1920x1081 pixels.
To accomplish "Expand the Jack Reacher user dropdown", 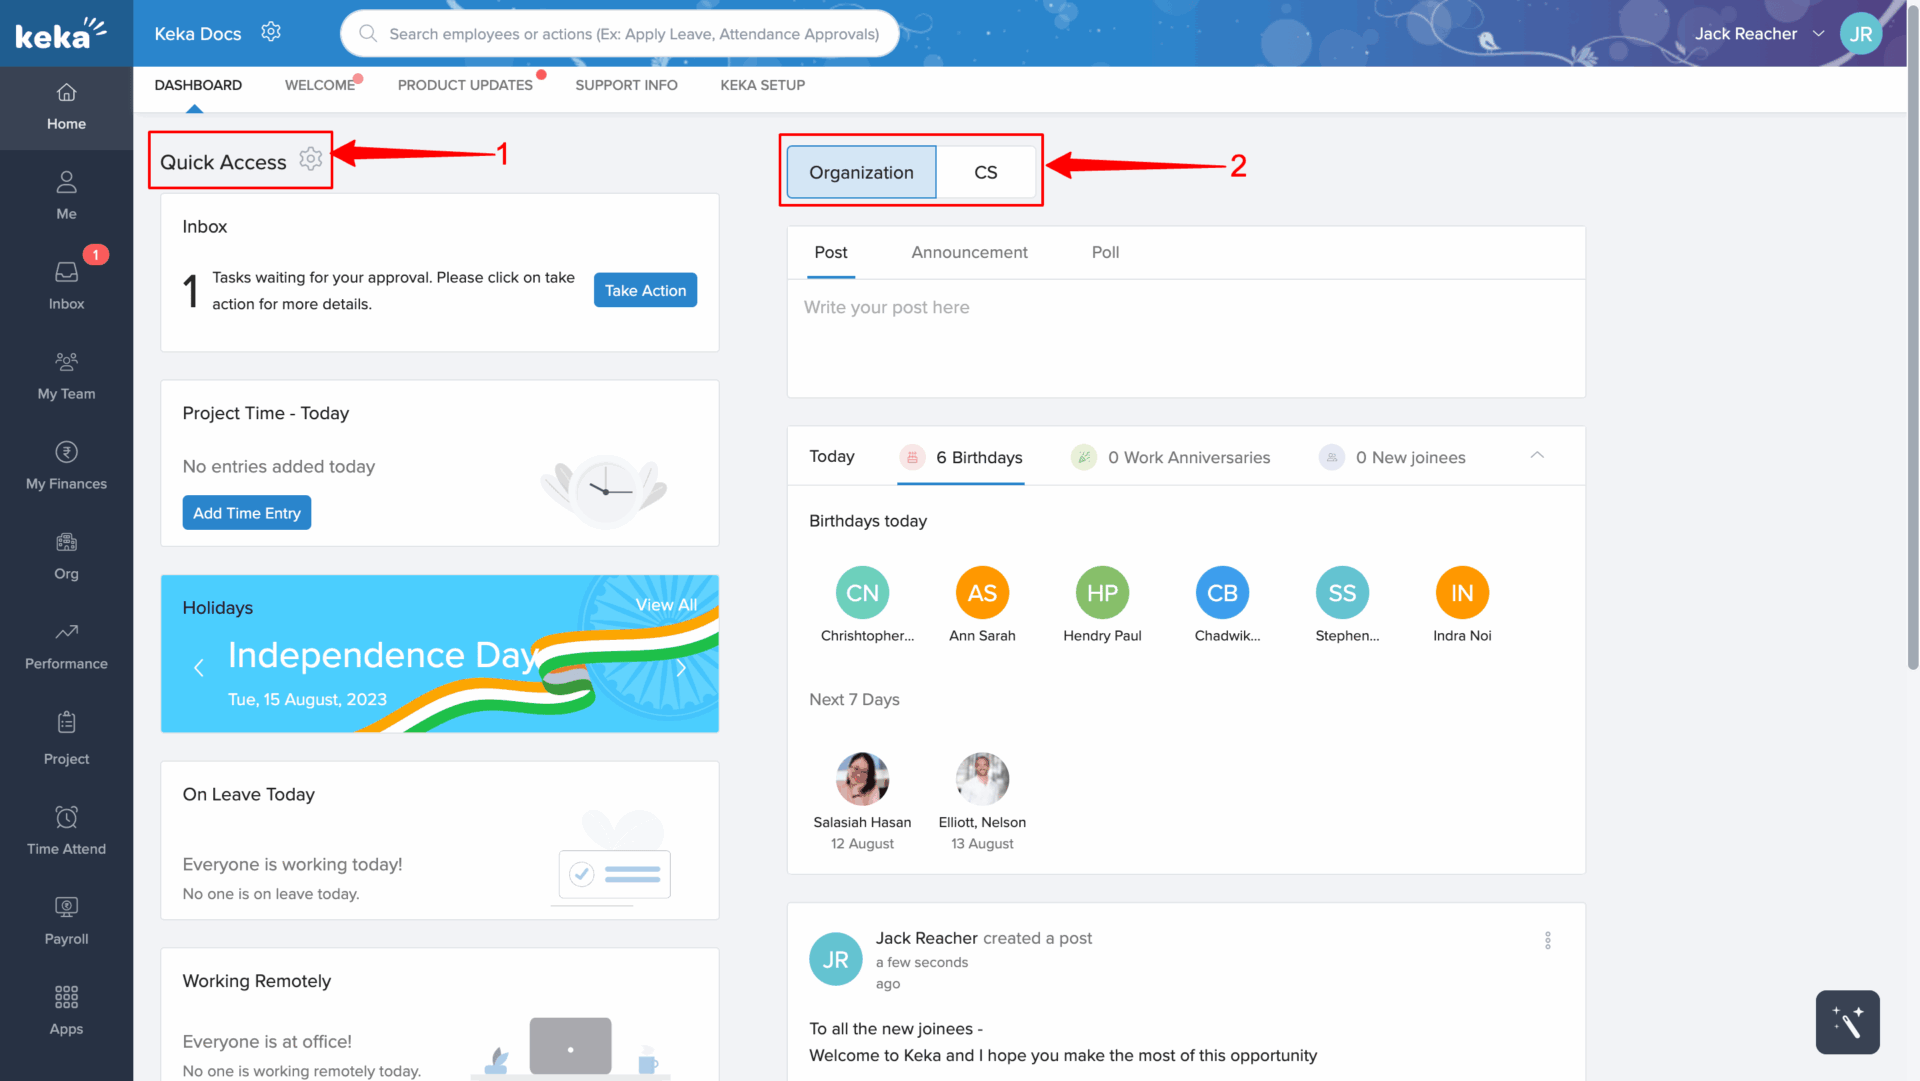I will (x=1818, y=34).
